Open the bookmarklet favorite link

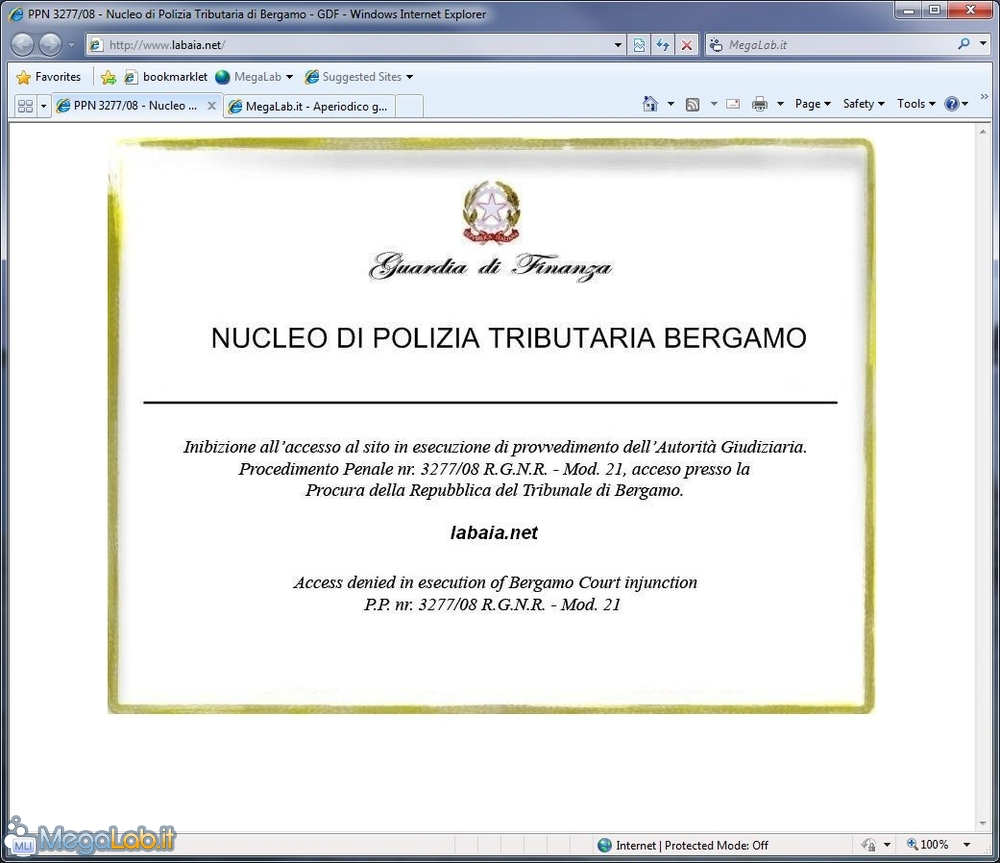click(166, 77)
